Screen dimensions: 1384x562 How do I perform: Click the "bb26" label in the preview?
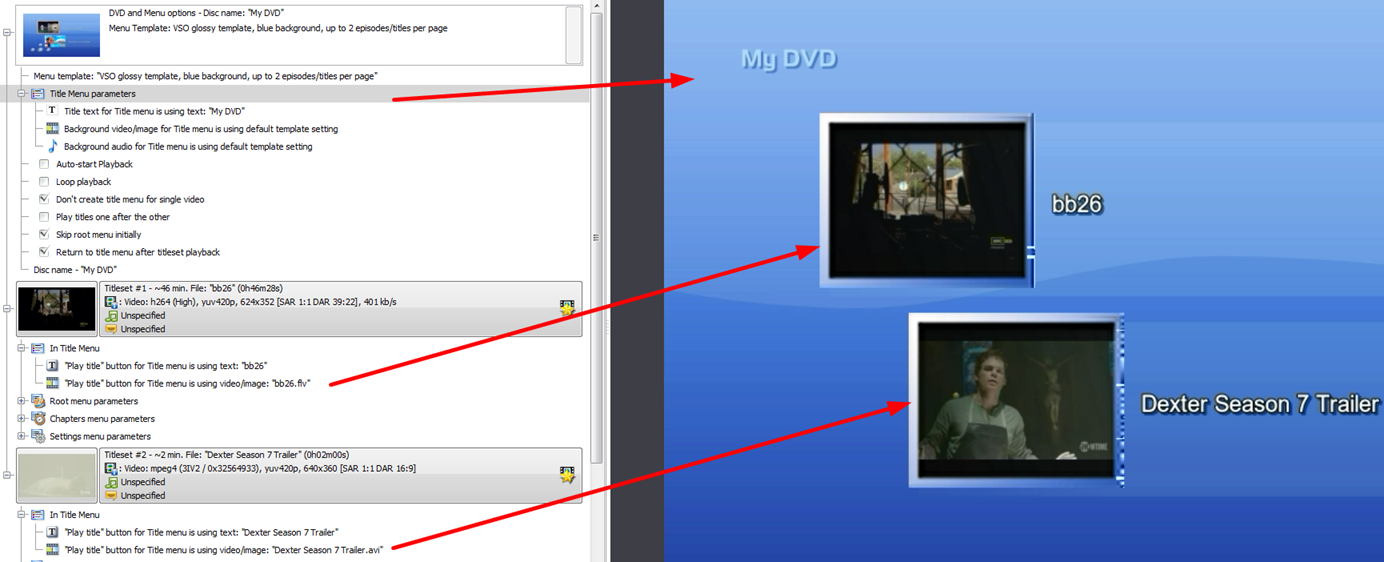pyautogui.click(x=1077, y=204)
